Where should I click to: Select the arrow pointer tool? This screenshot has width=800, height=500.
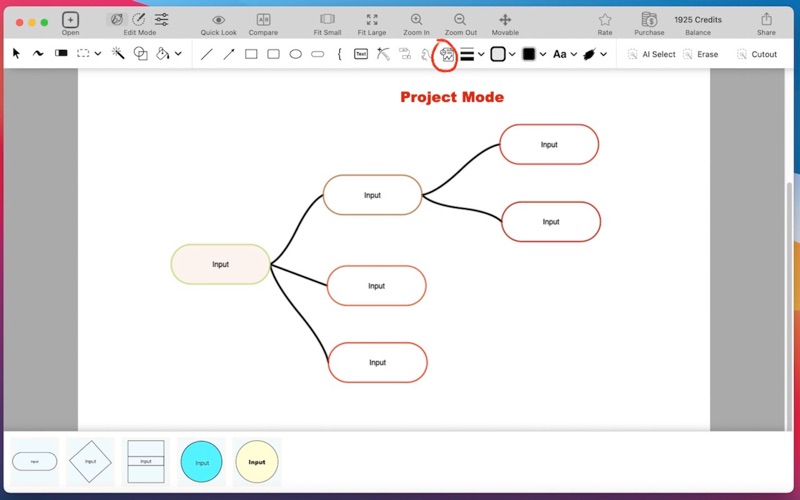(x=16, y=54)
